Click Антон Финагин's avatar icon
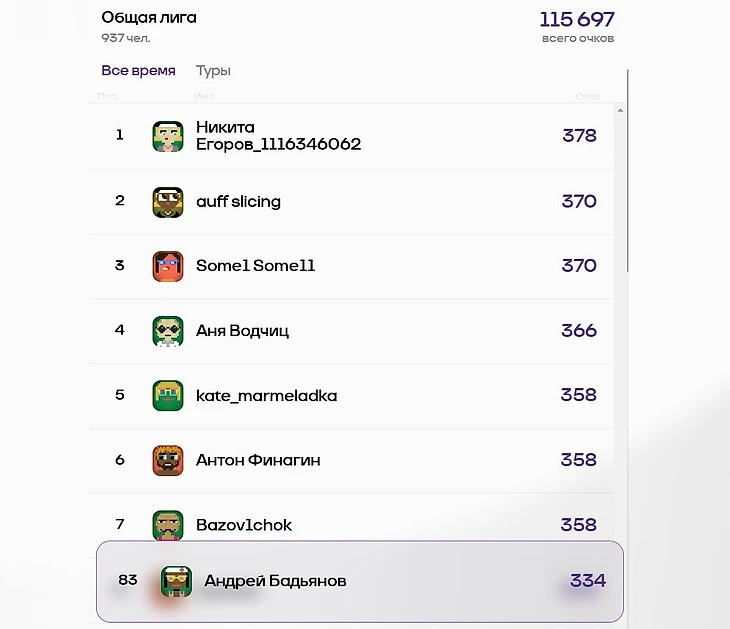 pos(168,460)
